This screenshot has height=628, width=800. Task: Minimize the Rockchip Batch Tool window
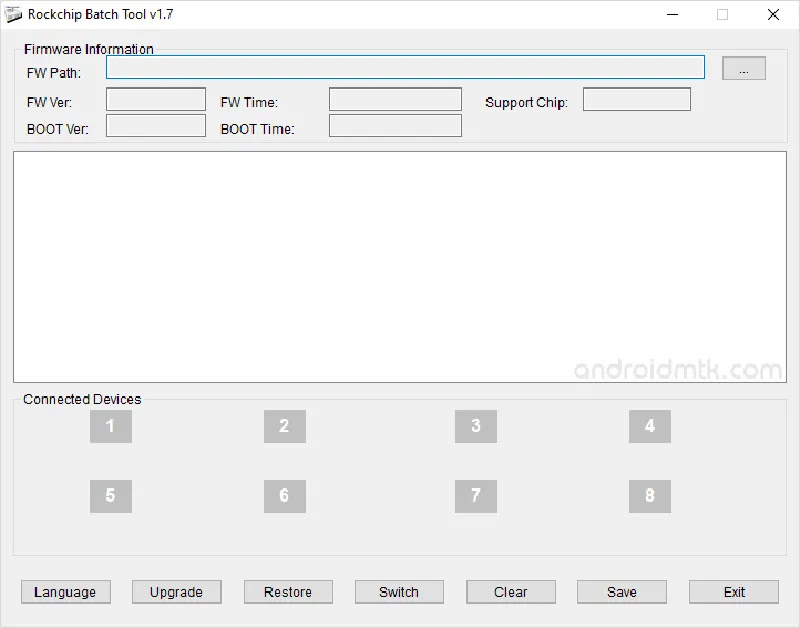click(x=672, y=15)
